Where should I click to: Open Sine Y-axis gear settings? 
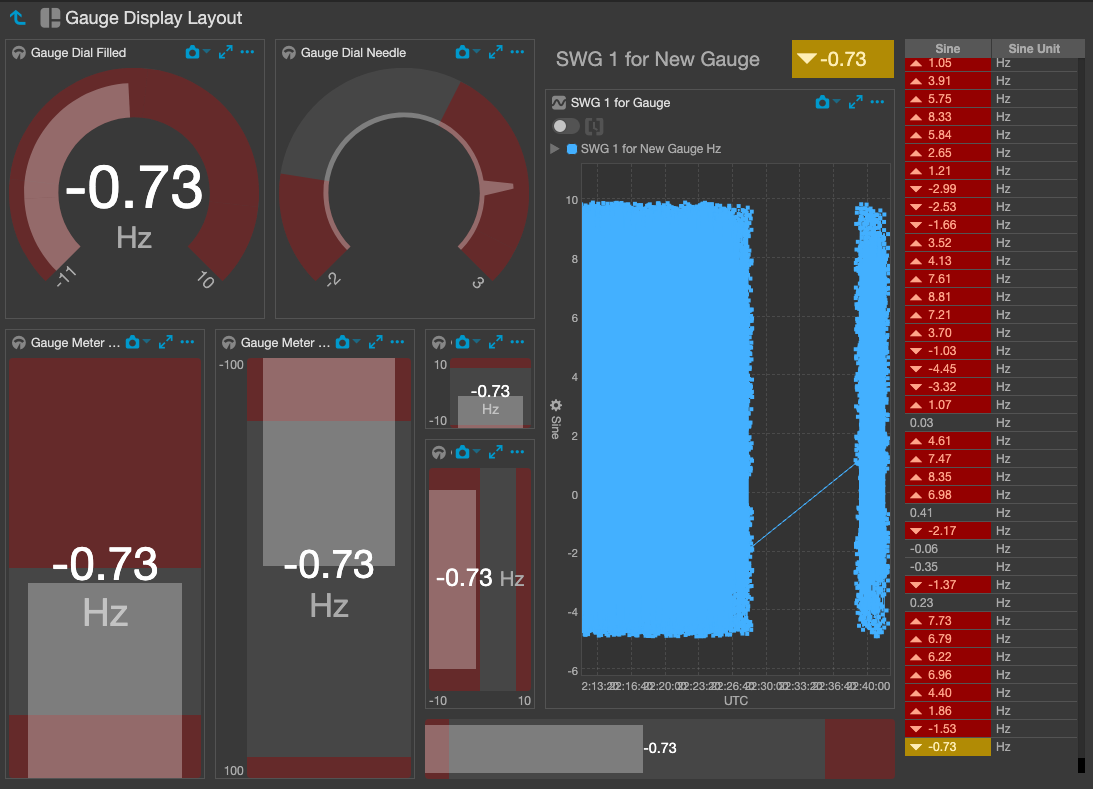point(556,405)
